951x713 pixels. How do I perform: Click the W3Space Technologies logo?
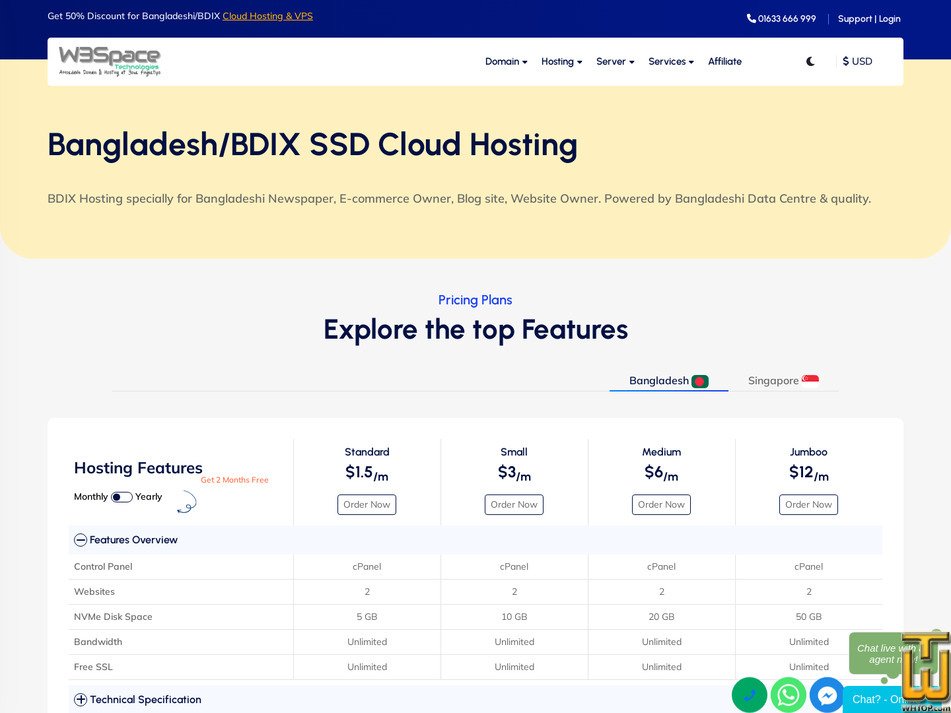pos(110,61)
